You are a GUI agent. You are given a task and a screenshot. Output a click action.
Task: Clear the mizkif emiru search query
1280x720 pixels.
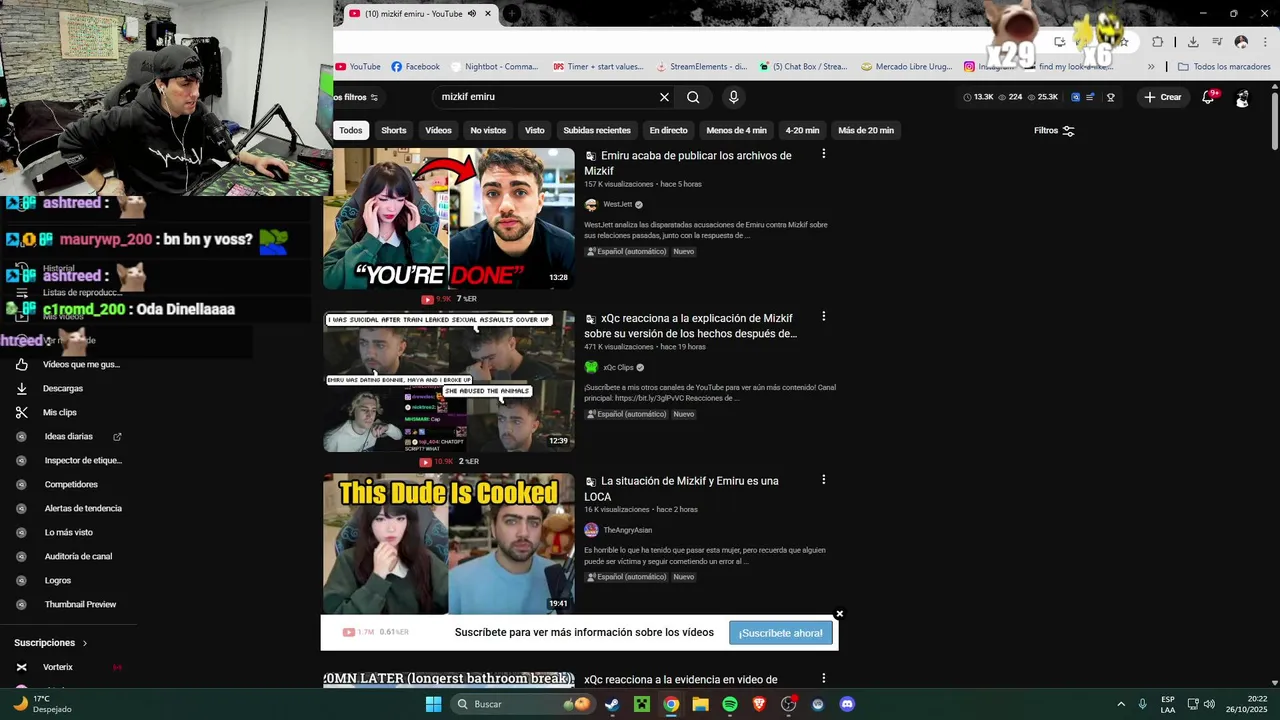point(664,97)
